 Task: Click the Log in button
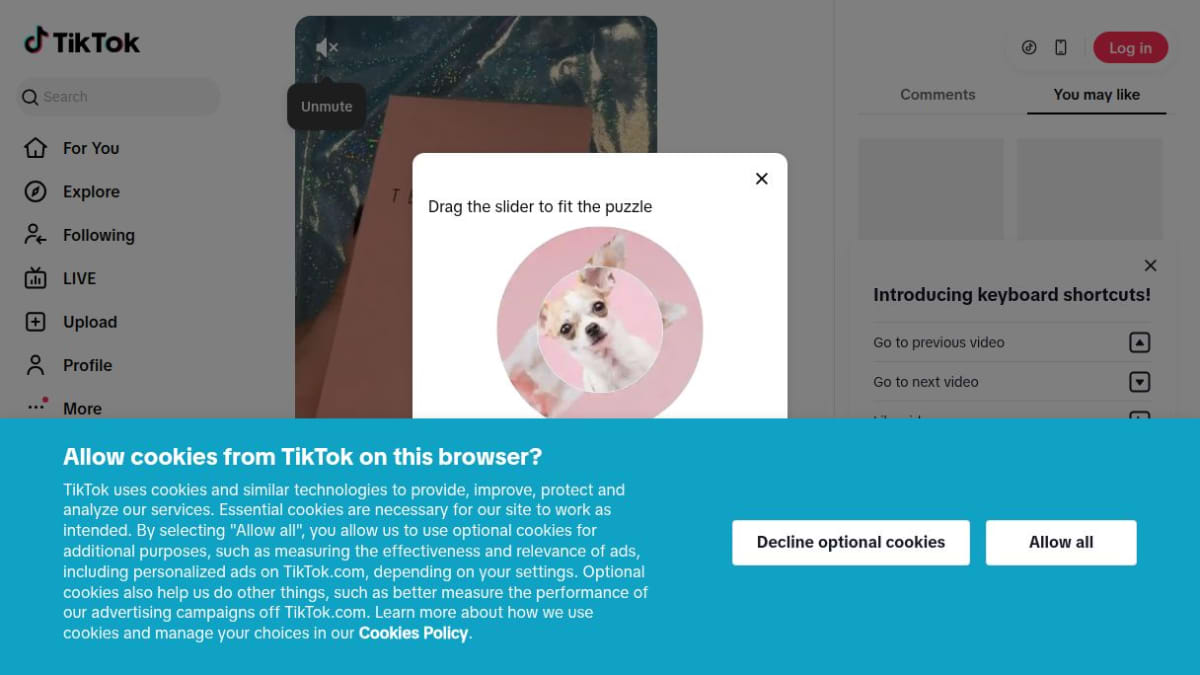click(1130, 48)
